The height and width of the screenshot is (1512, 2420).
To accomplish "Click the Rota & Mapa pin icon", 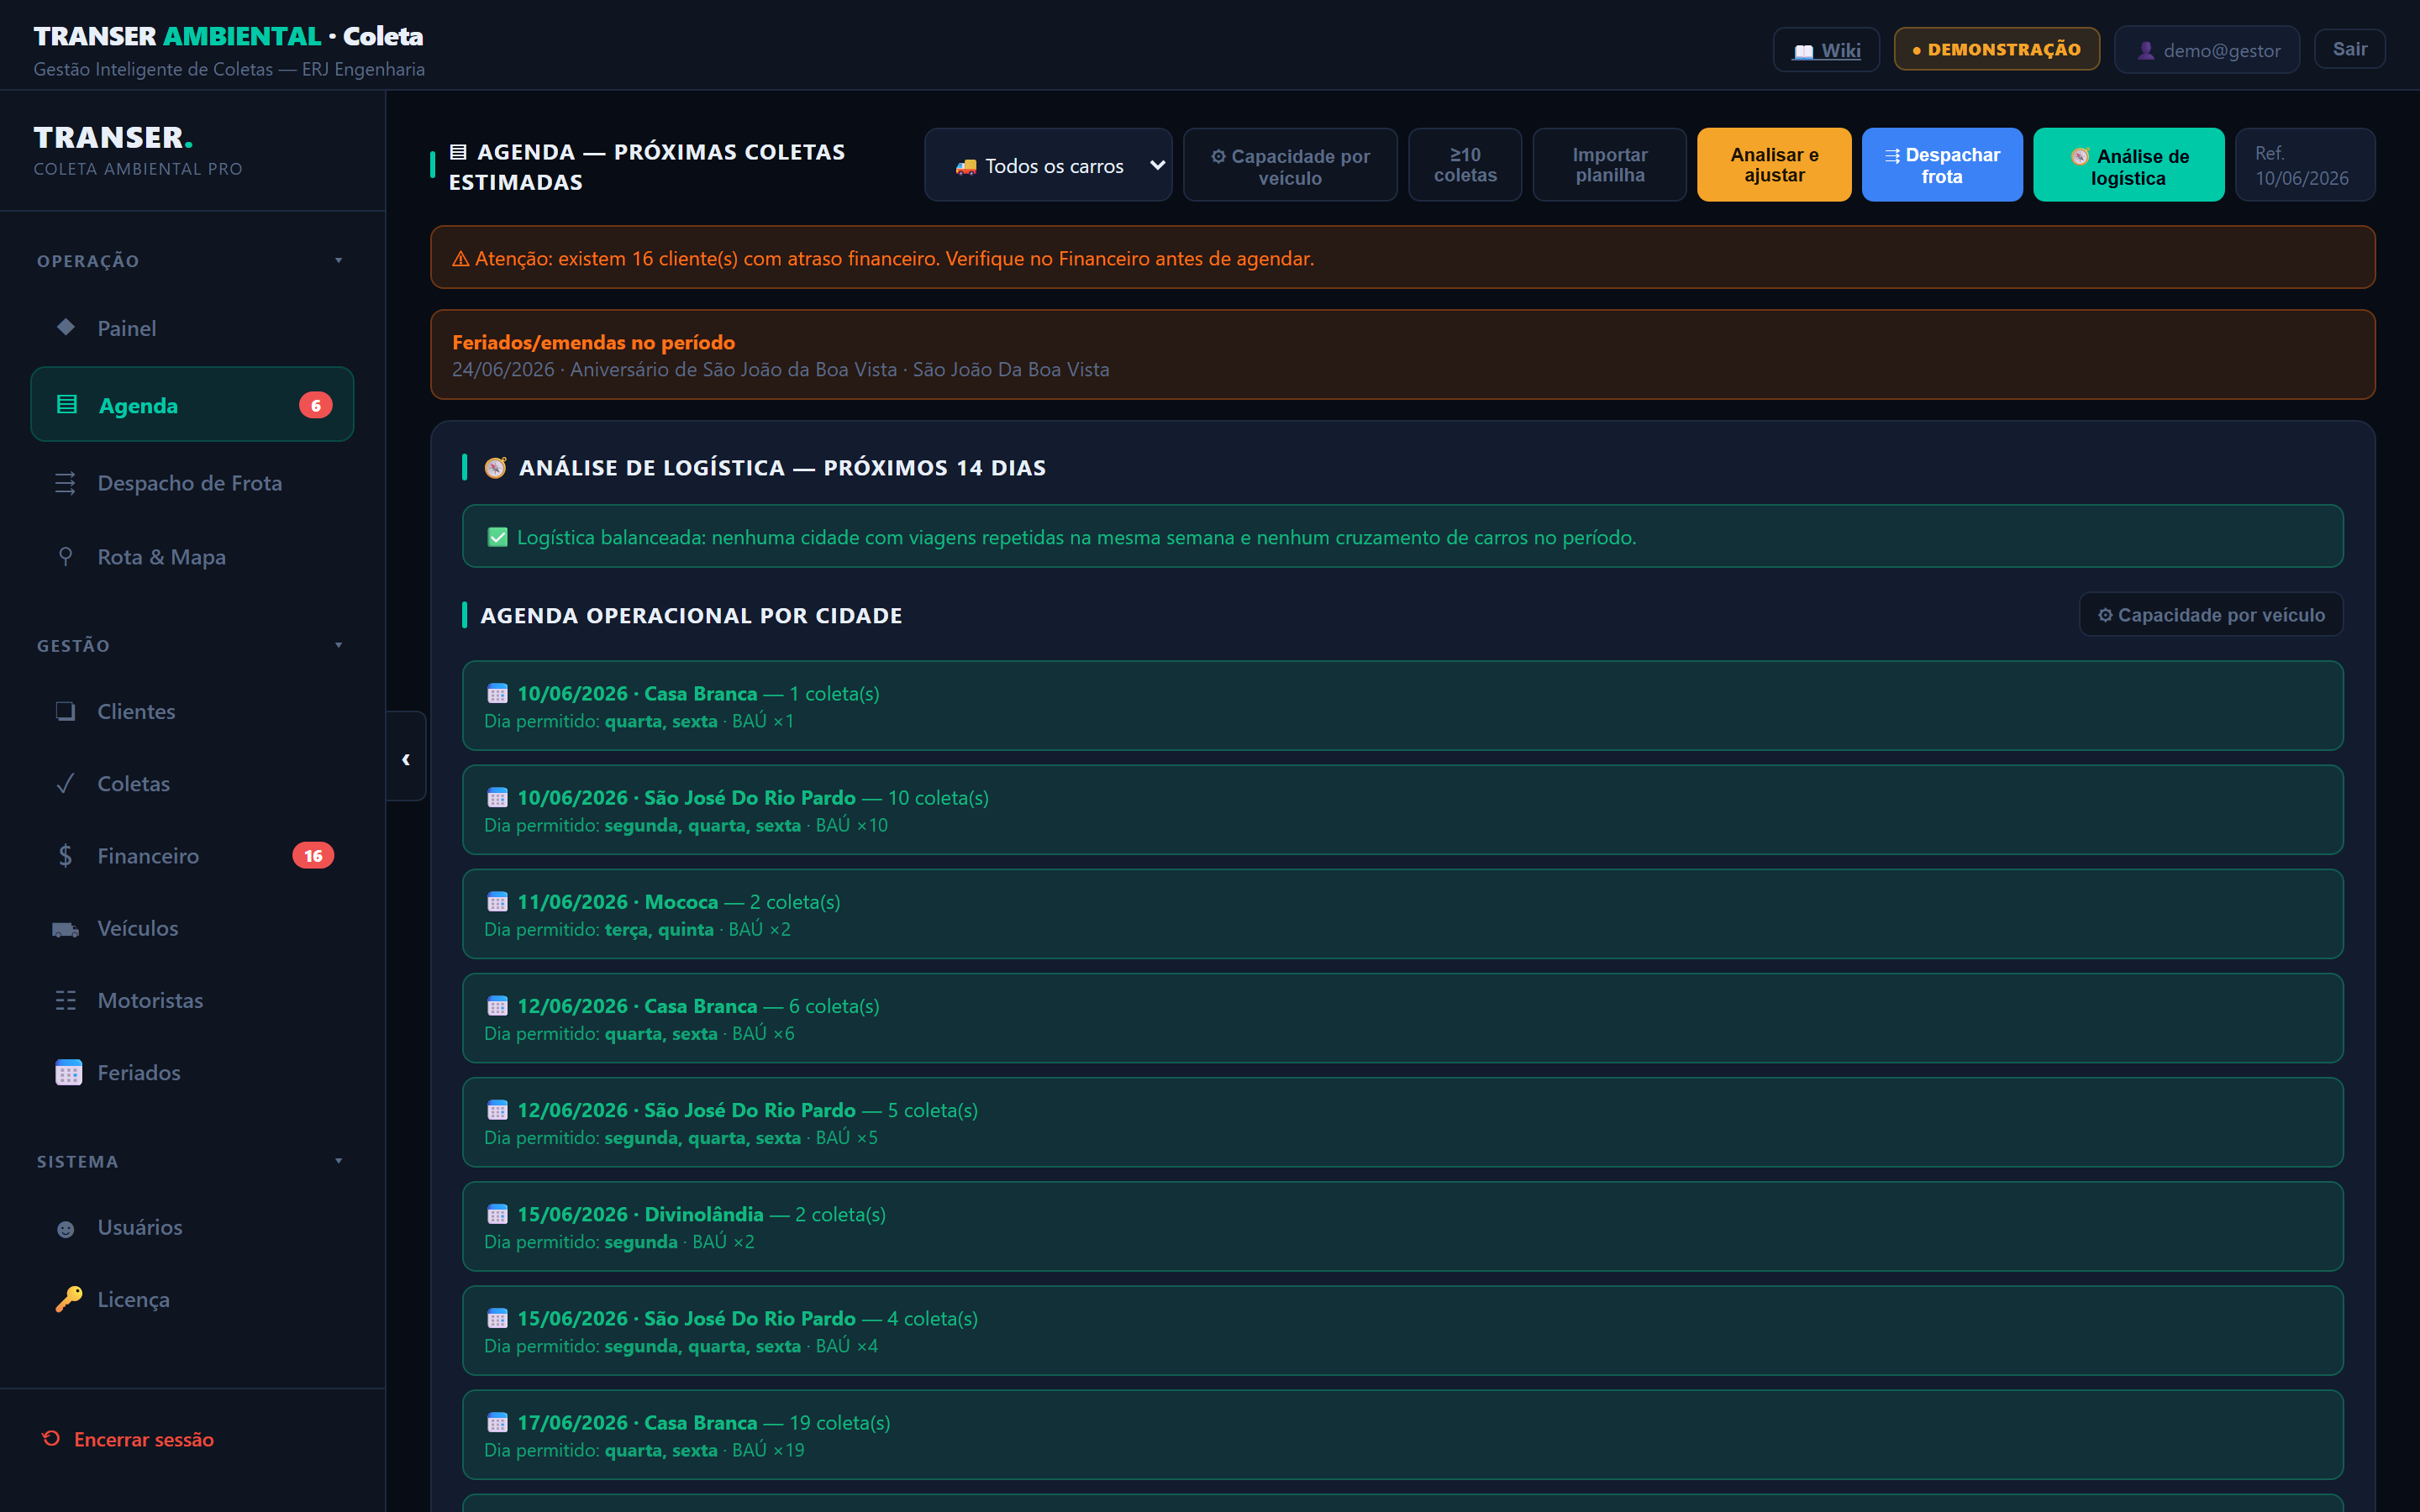I will 66,556.
